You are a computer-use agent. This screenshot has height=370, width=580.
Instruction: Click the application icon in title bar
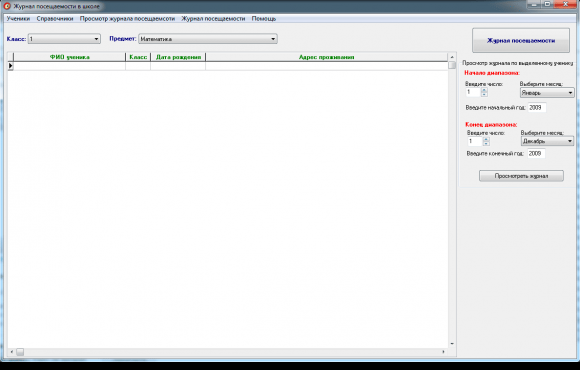pos(7,6)
